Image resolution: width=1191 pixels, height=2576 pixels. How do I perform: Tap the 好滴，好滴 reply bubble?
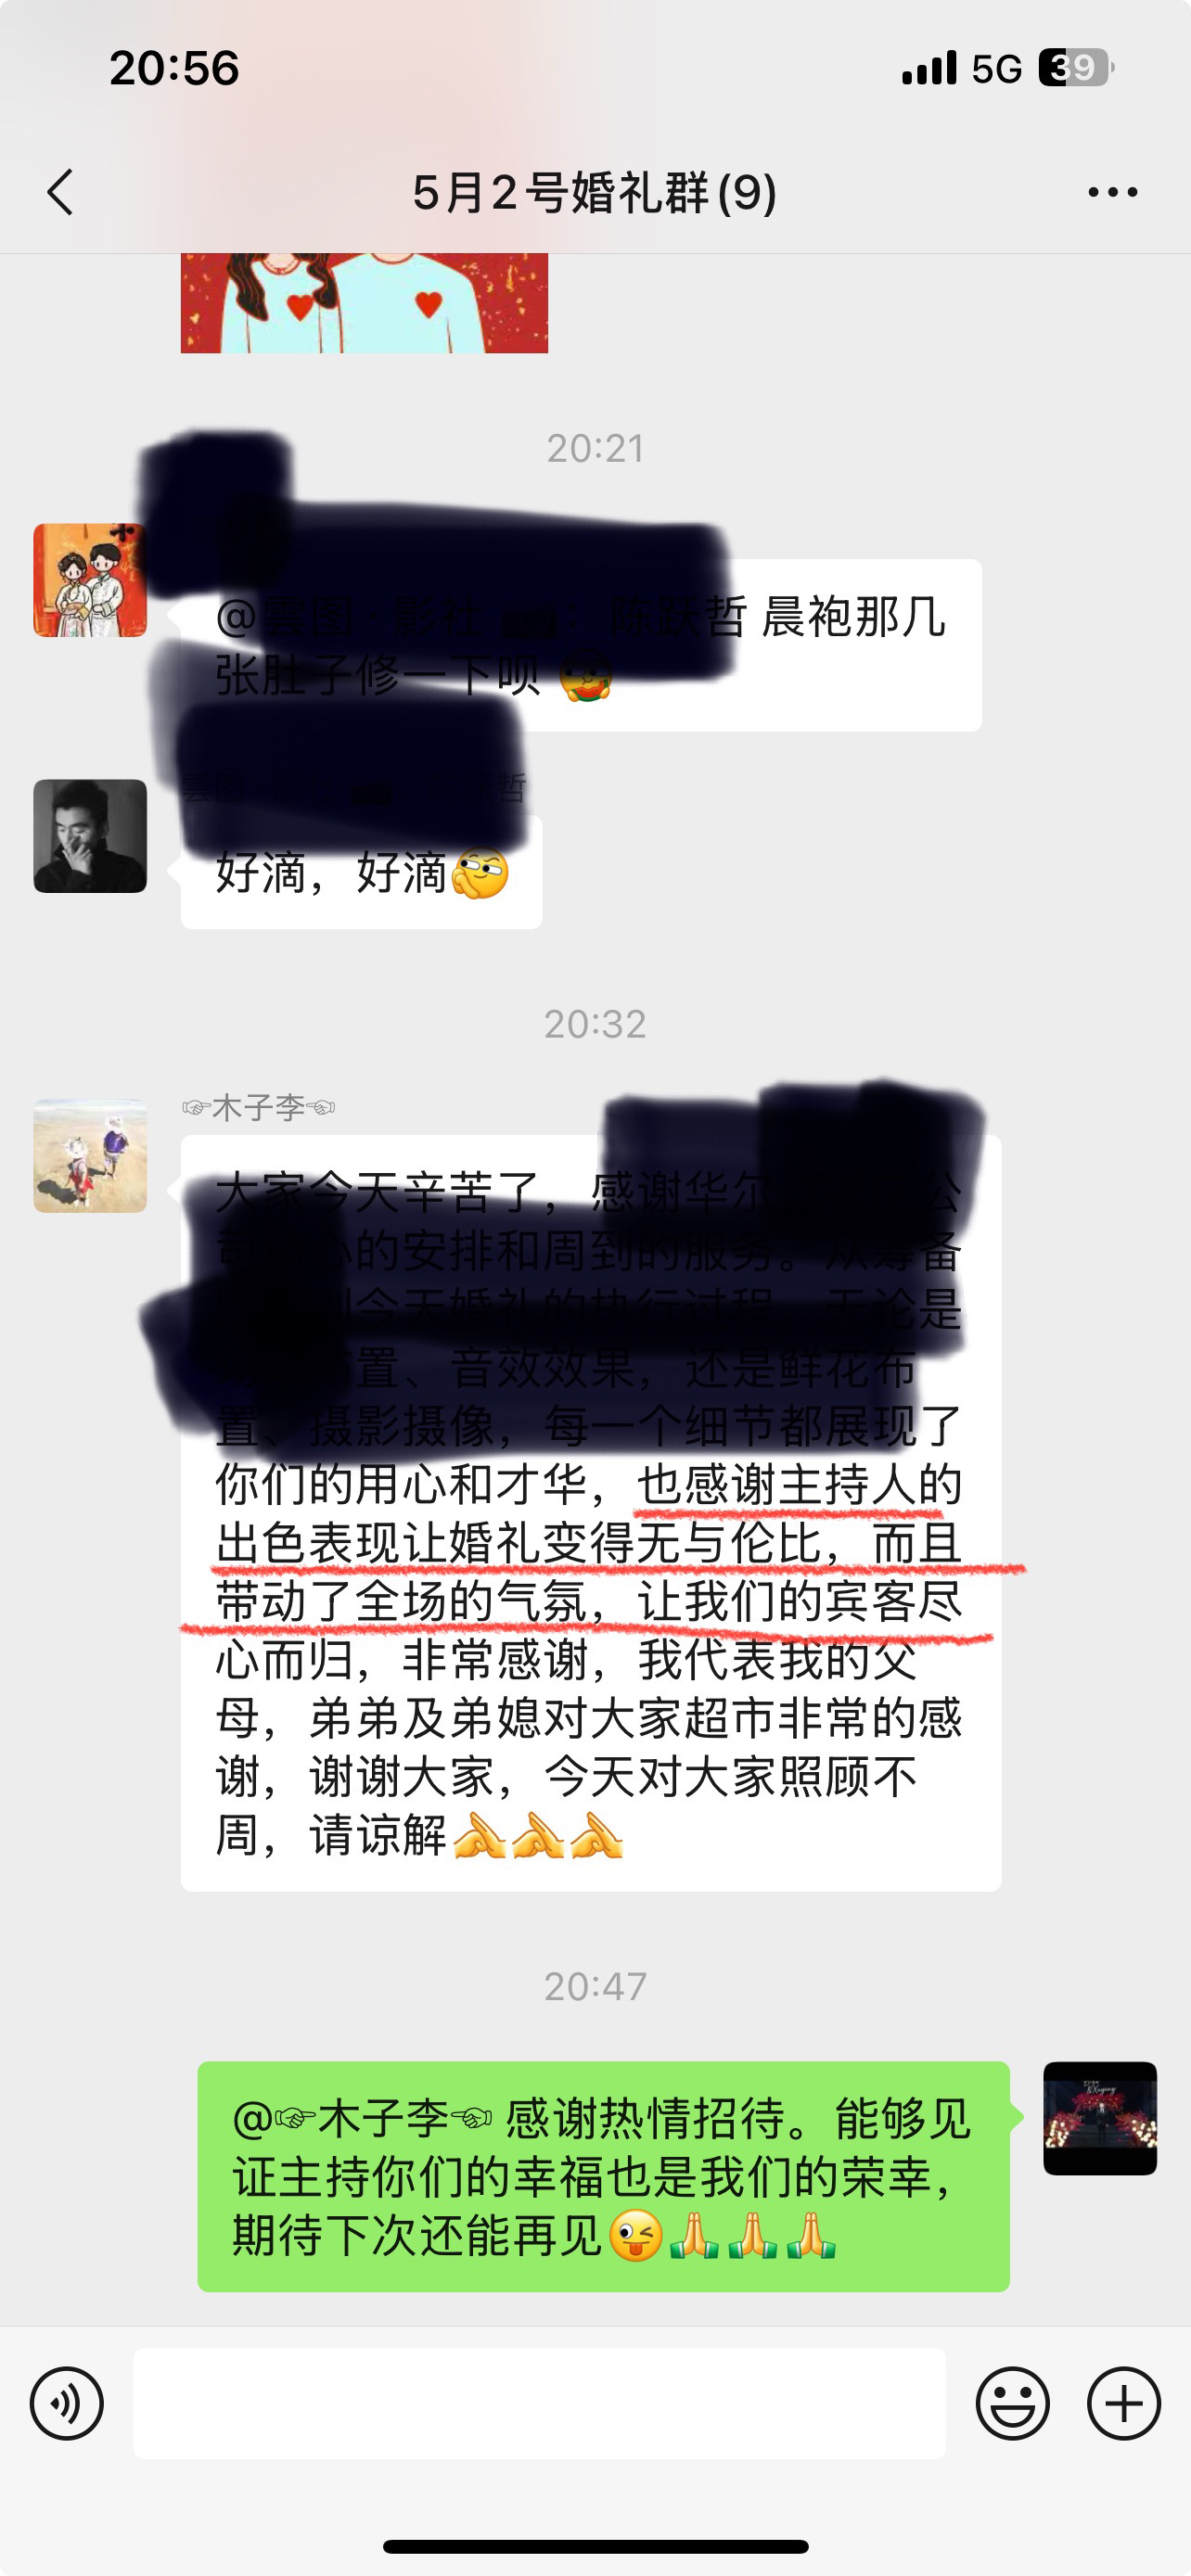point(361,873)
